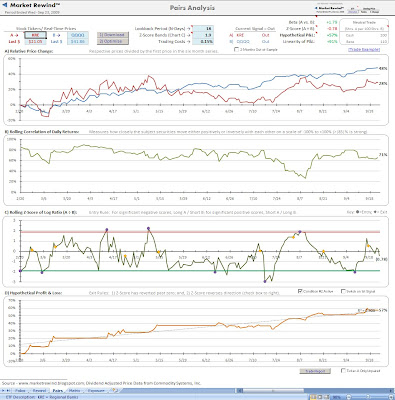
Task: Toggle the checkbox beside the report button
Action: click(x=343, y=371)
